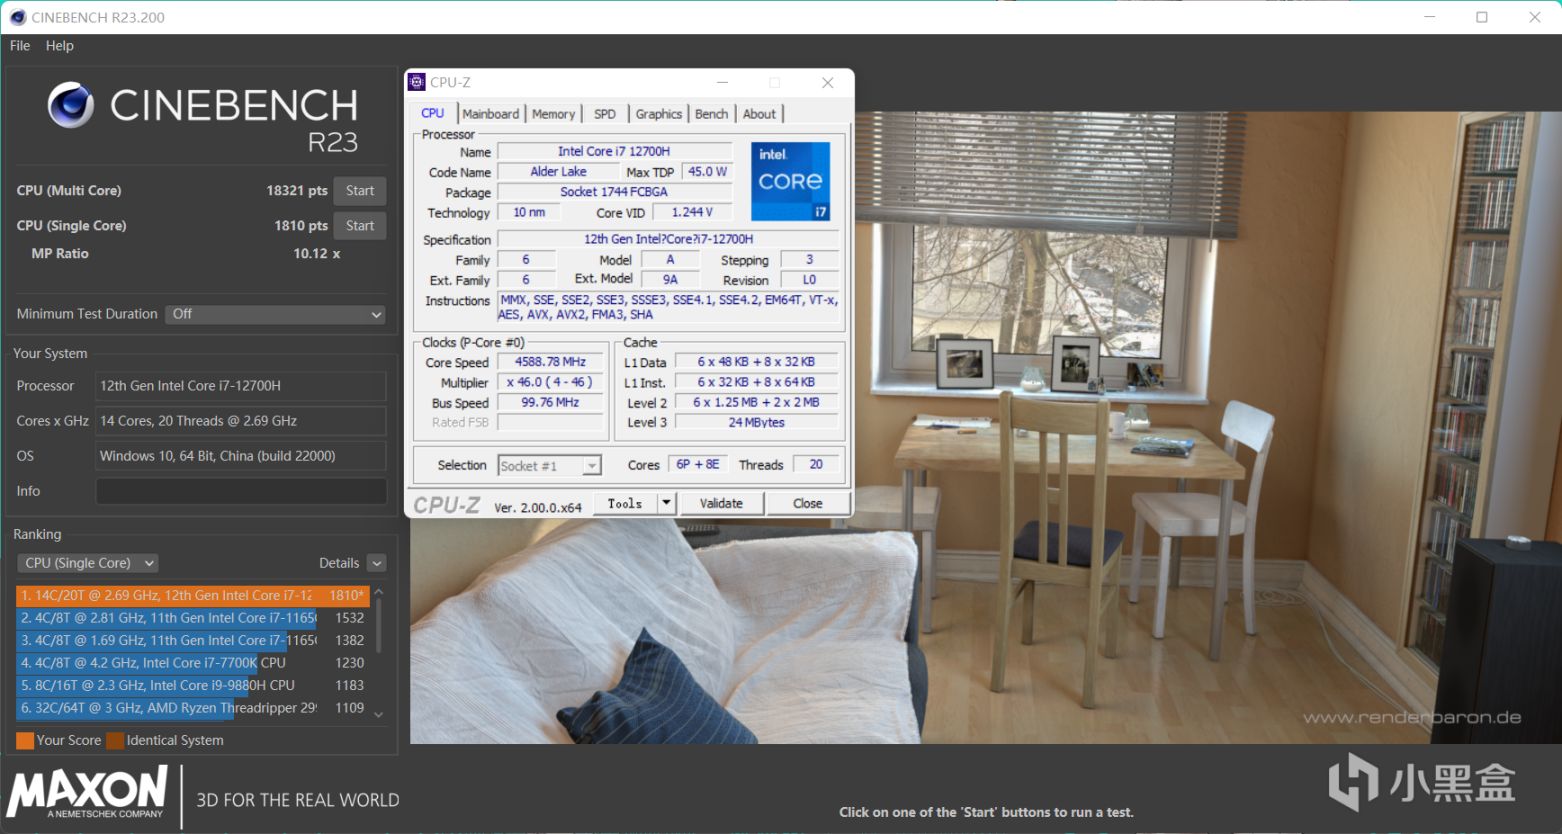
Task: Click the Core Speed value 4588.78 MHz
Action: (x=551, y=362)
